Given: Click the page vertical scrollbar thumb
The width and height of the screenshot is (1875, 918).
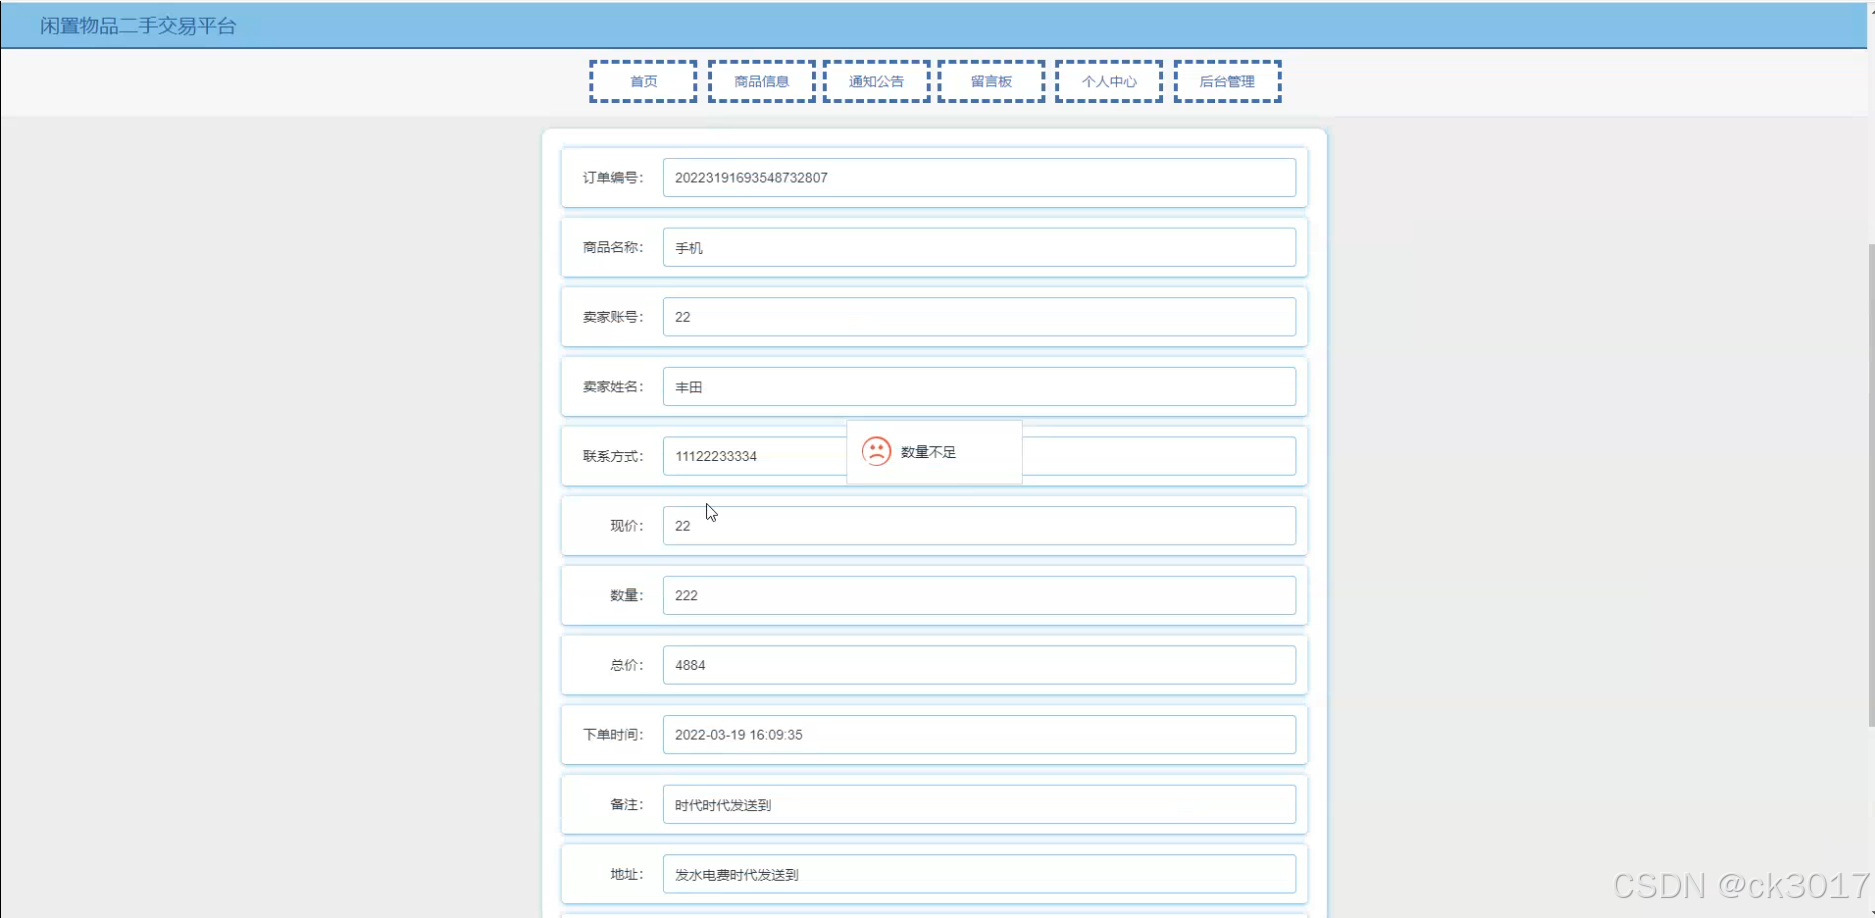Looking at the screenshot, I should pyautogui.click(x=1871, y=485).
